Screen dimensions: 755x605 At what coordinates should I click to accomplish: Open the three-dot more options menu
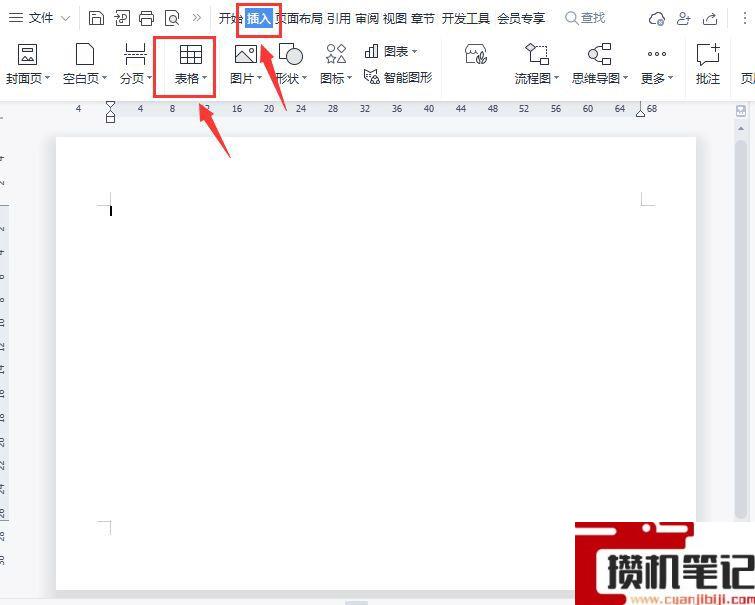pyautogui.click(x=745, y=18)
